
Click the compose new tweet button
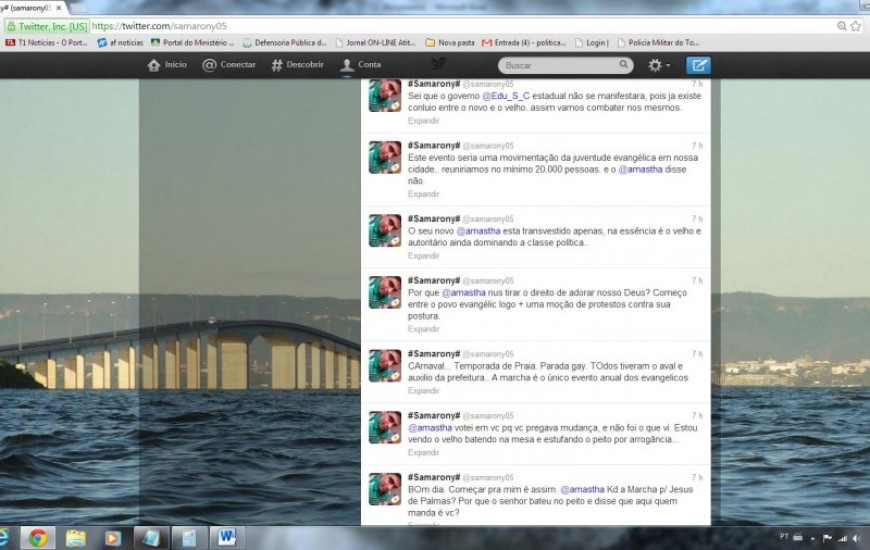pyautogui.click(x=698, y=65)
